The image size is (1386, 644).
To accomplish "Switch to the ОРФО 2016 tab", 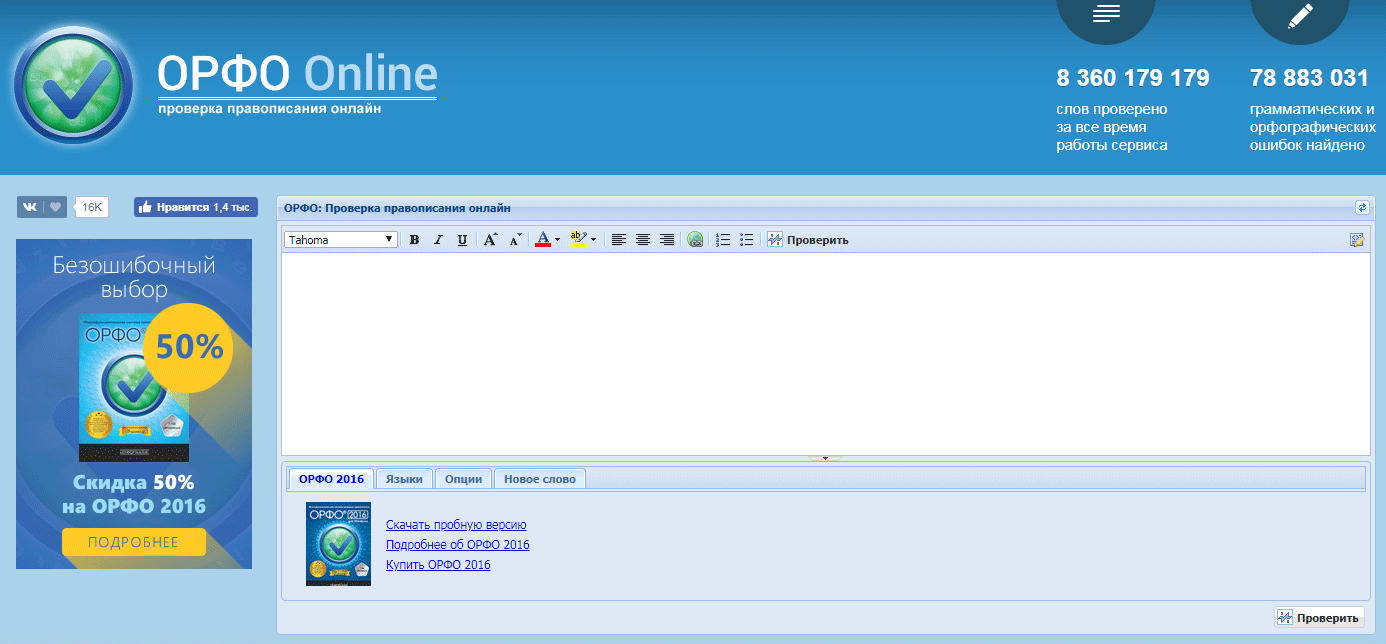I will (331, 479).
